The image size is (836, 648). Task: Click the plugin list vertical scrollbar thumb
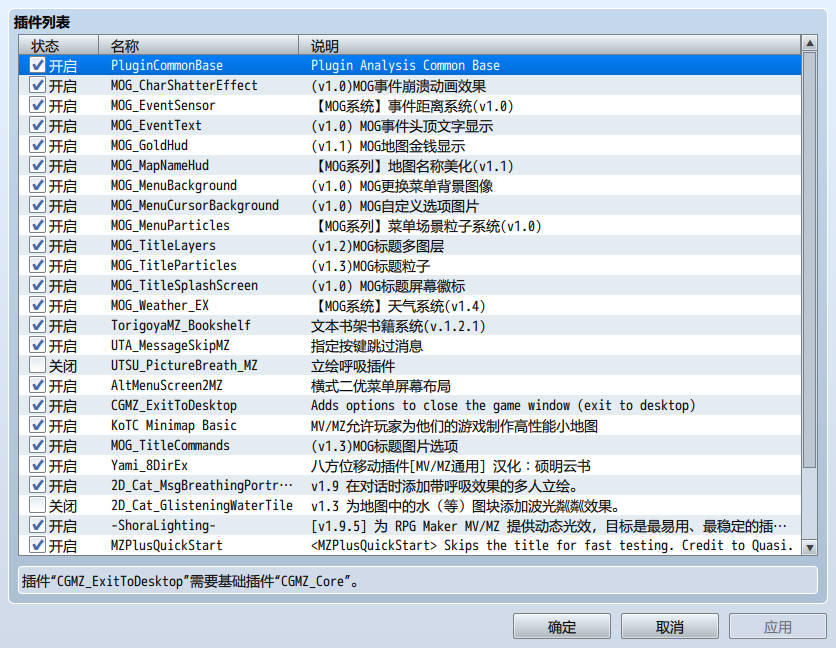click(x=809, y=260)
